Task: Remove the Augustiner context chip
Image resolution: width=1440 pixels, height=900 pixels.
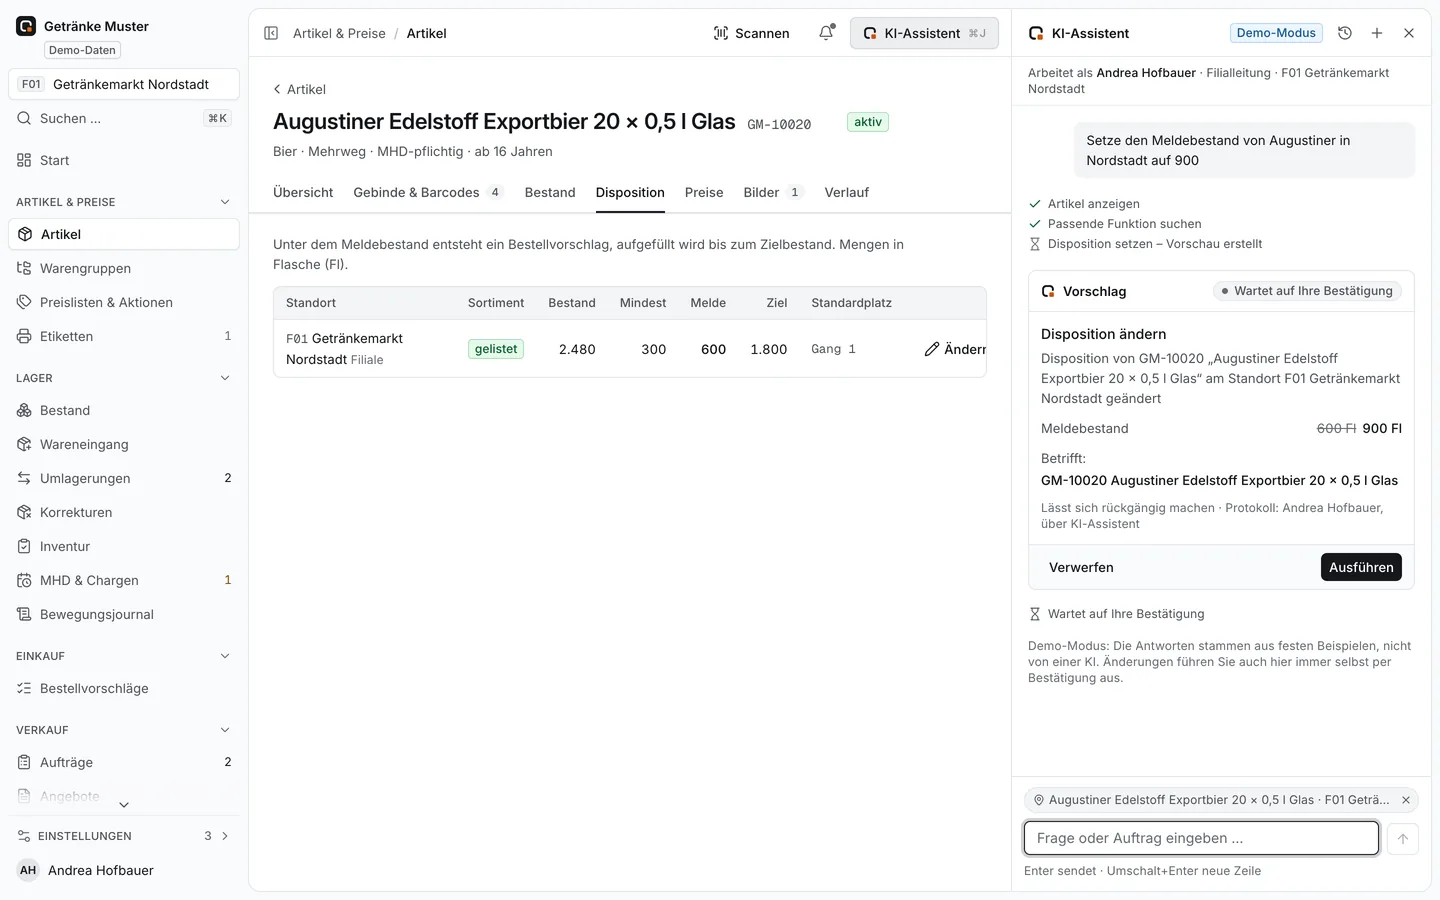Action: pos(1406,800)
